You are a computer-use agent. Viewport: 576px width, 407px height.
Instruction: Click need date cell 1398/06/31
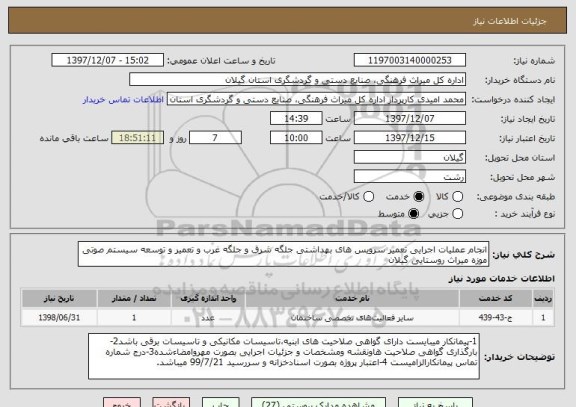point(59,317)
